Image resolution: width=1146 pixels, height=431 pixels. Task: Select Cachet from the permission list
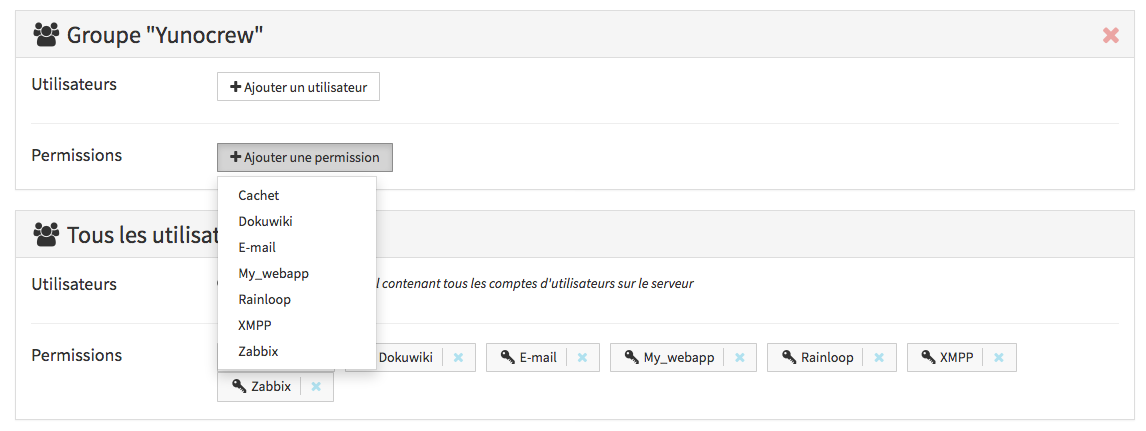coord(259,195)
